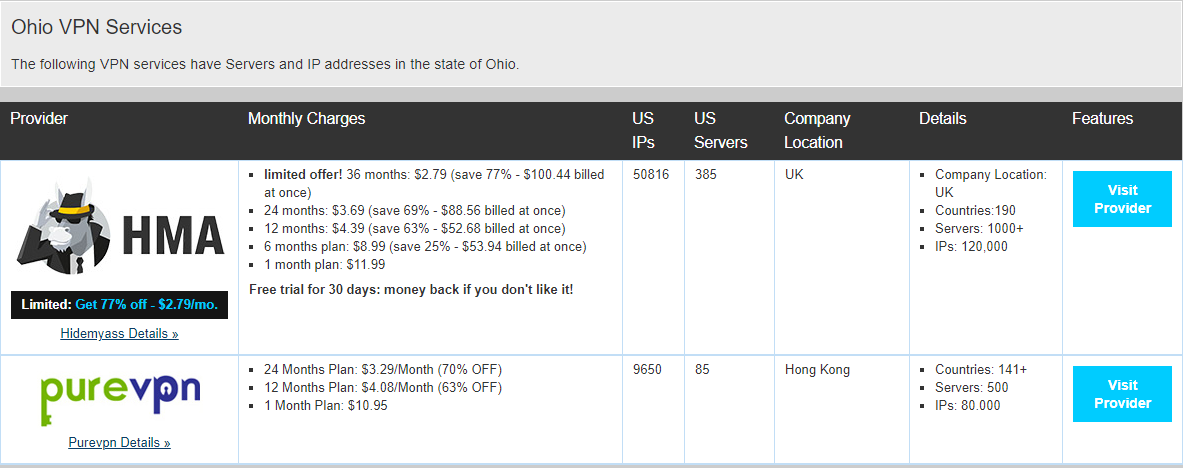Viewport: 1183px width, 468px height.
Task: Select the 36 months $2.79 limited offer line
Action: tap(434, 183)
